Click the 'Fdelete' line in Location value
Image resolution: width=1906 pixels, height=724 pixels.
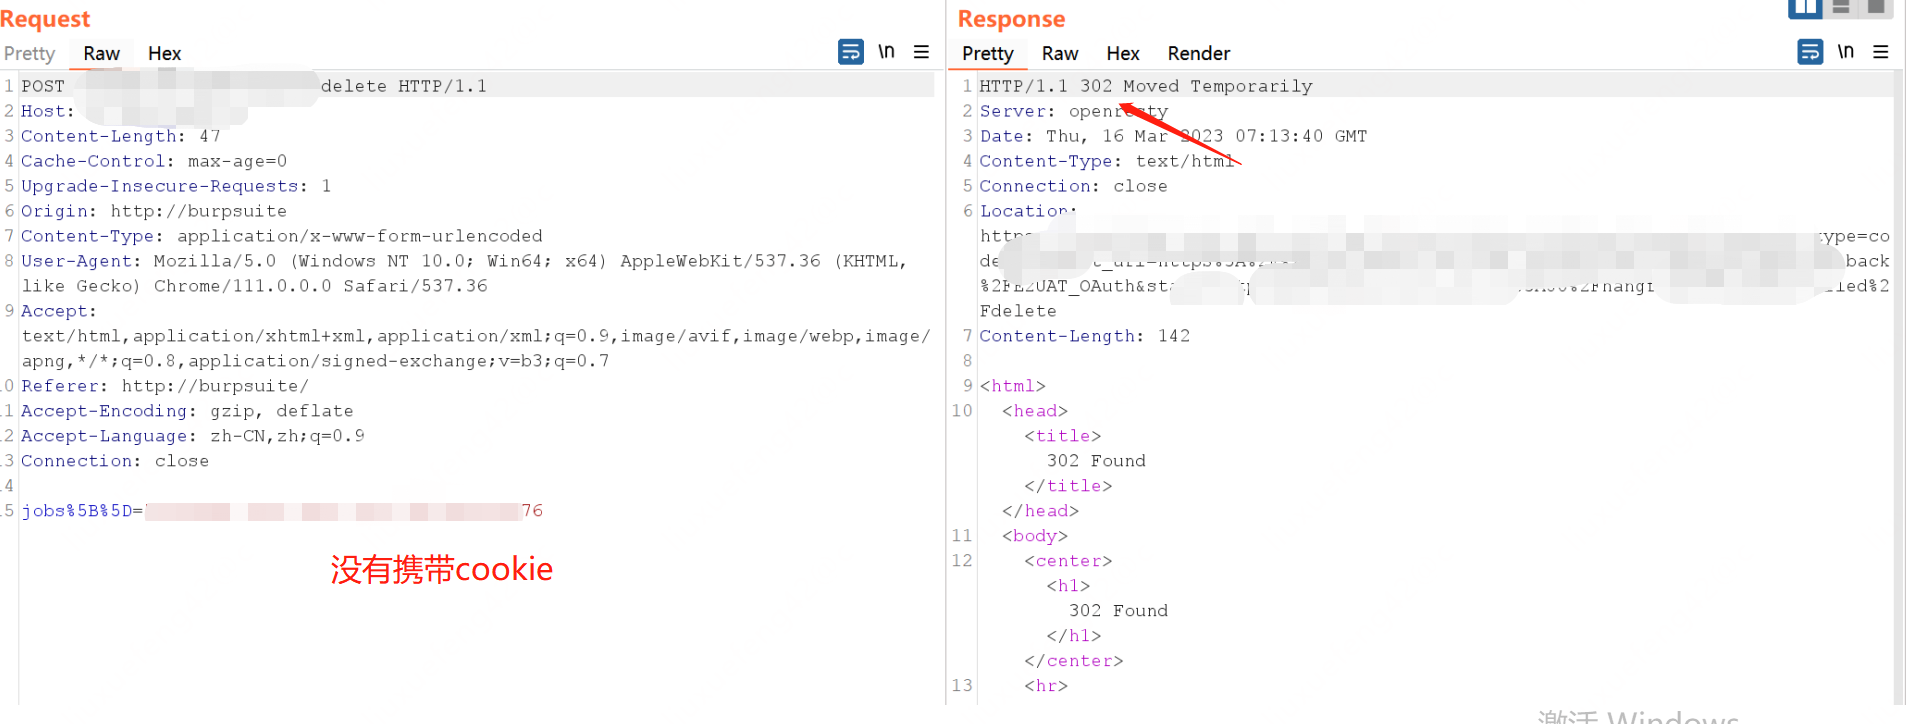tap(1018, 311)
